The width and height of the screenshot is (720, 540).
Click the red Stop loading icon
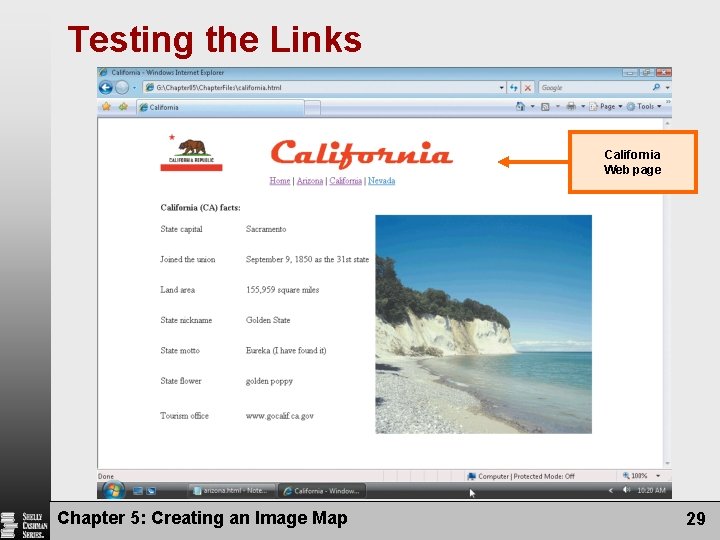[x=528, y=87]
